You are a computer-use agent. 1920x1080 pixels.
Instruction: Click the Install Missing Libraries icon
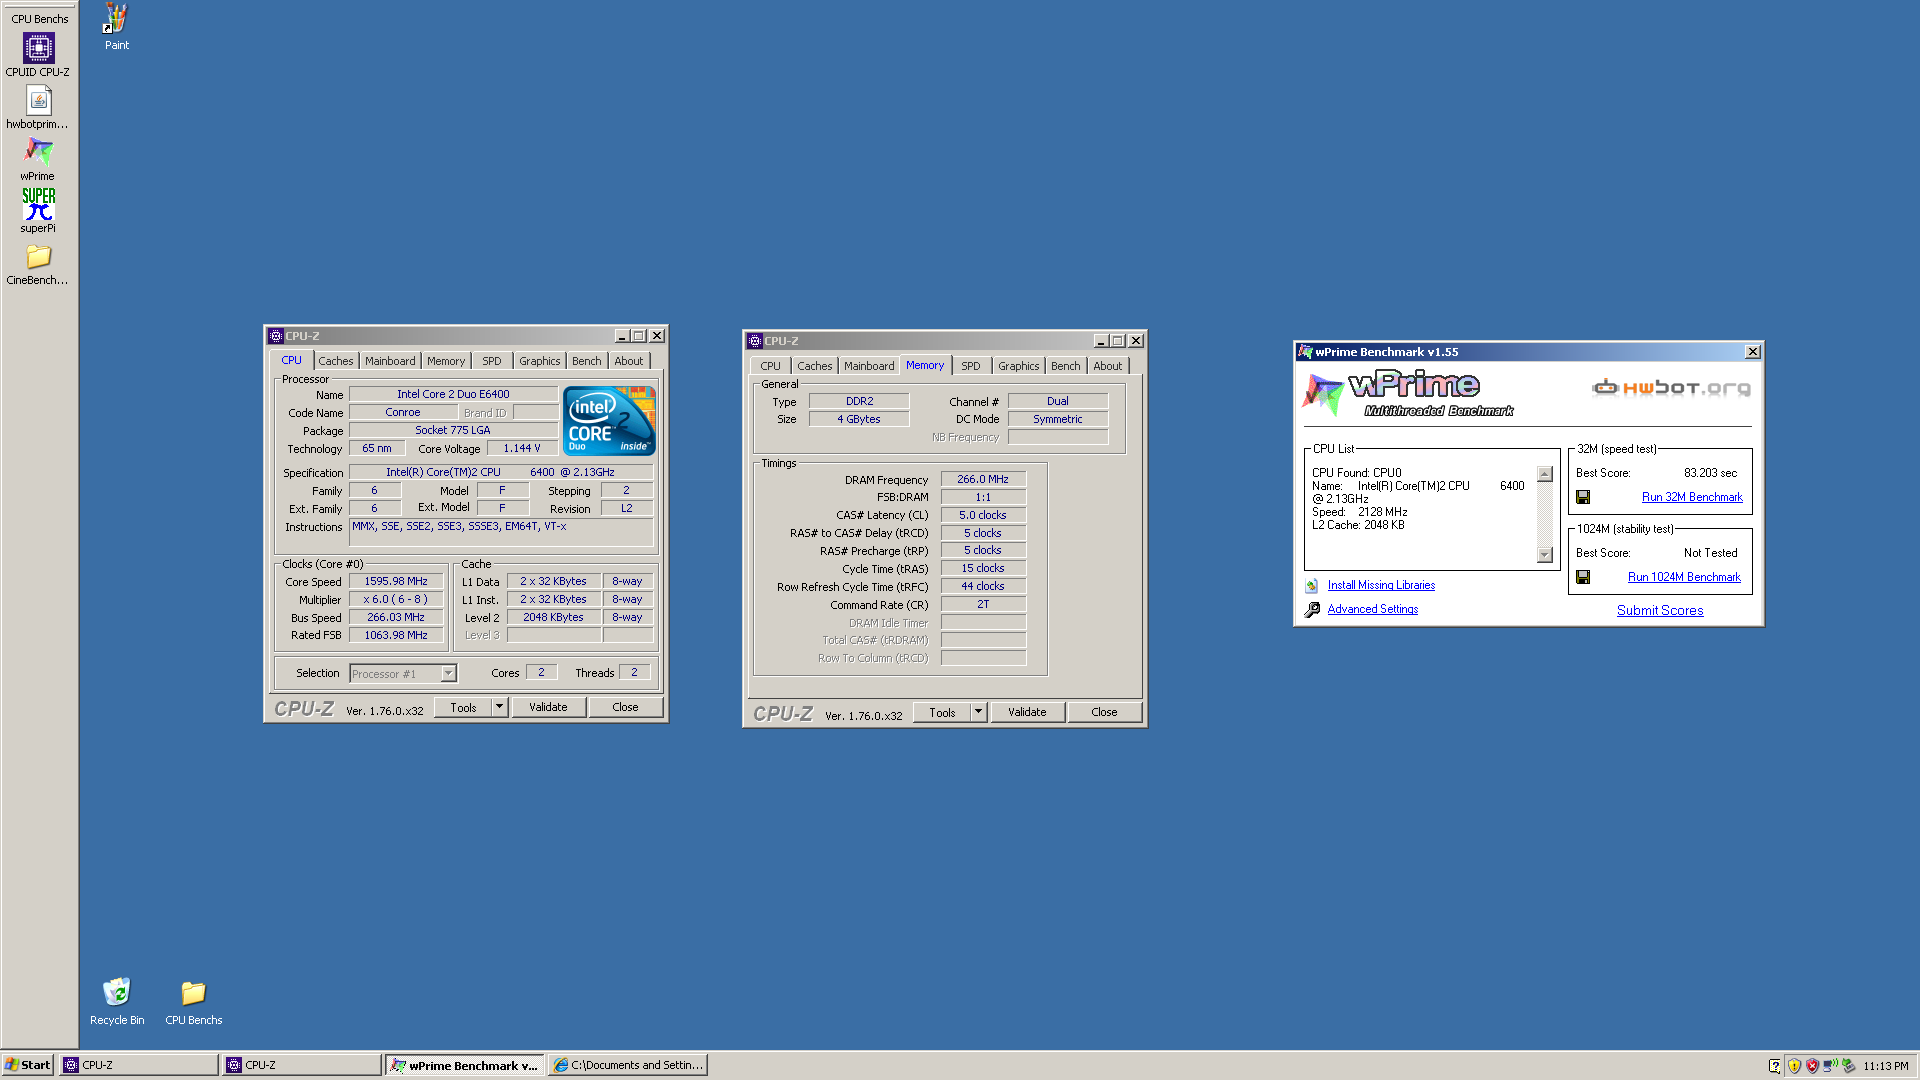[x=1311, y=586]
